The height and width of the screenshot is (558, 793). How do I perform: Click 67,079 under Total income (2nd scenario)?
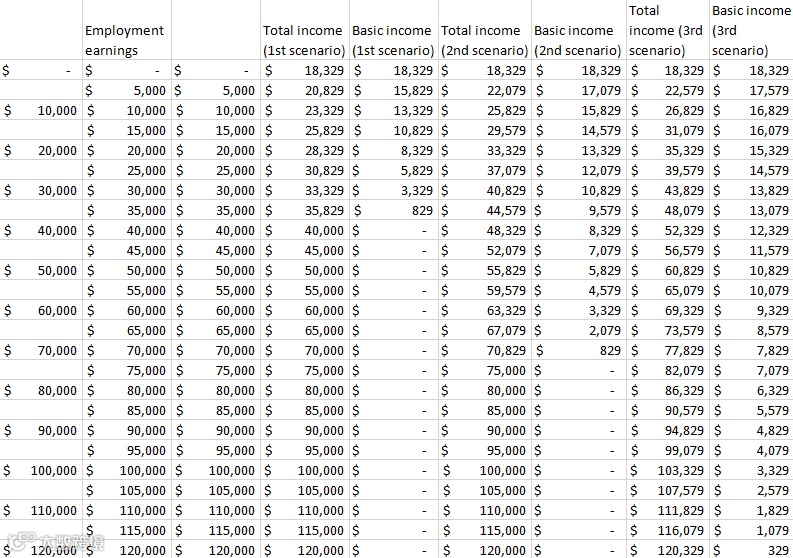tap(506, 330)
